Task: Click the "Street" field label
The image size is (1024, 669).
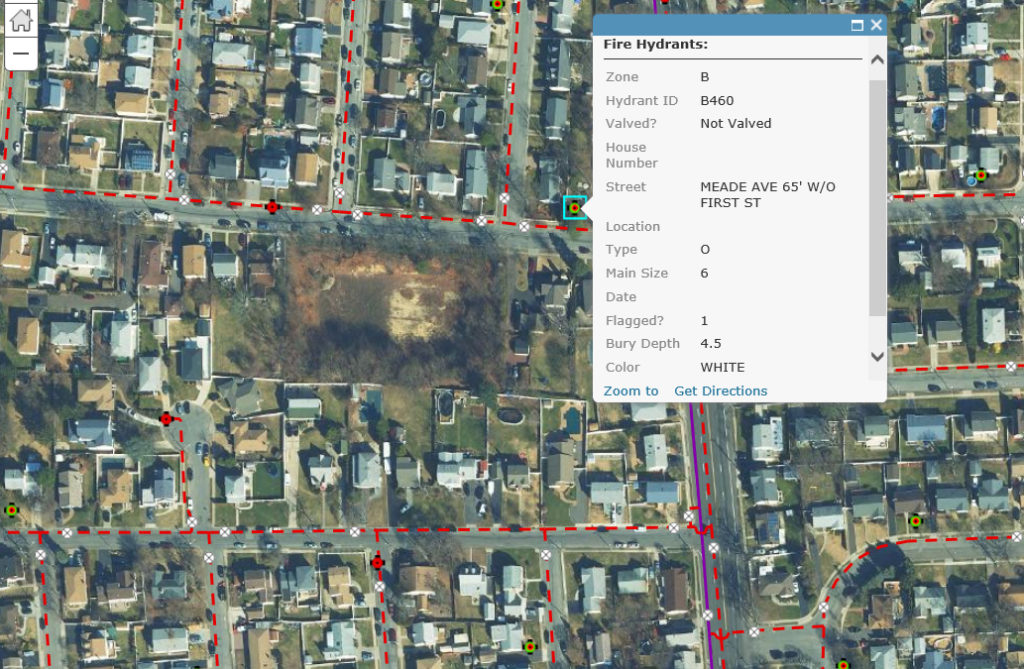Action: pos(626,187)
